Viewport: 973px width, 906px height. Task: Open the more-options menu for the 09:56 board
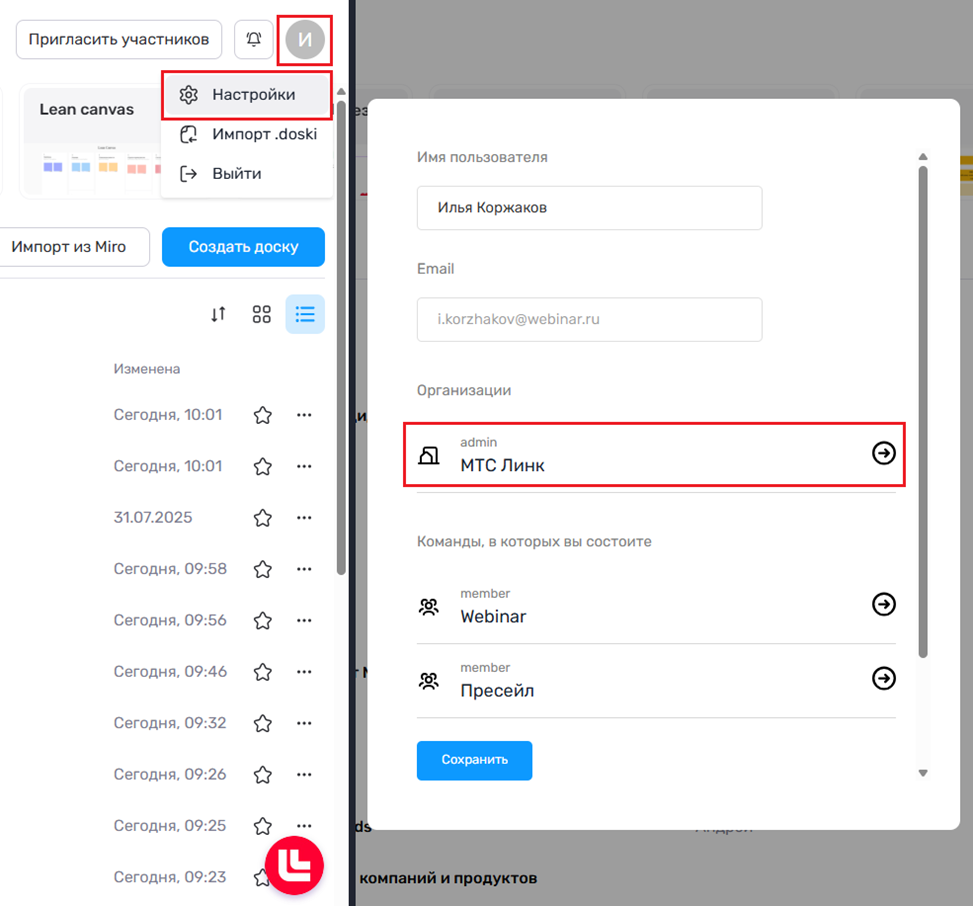(304, 621)
